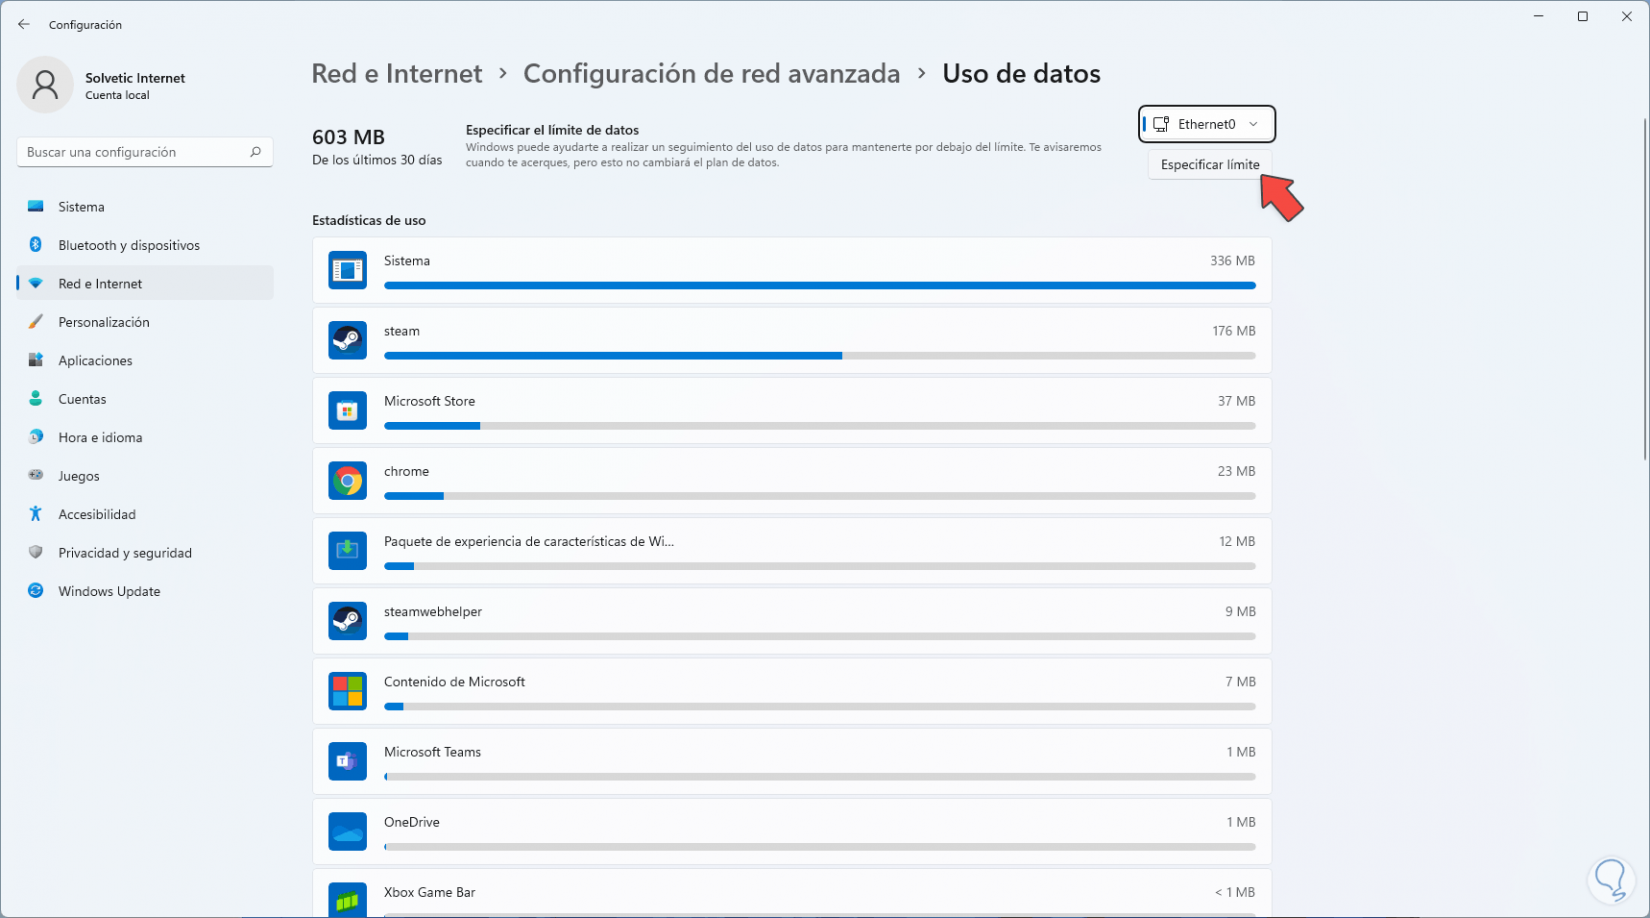This screenshot has height=918, width=1650.
Task: Click the Steam app icon
Action: [x=348, y=340]
